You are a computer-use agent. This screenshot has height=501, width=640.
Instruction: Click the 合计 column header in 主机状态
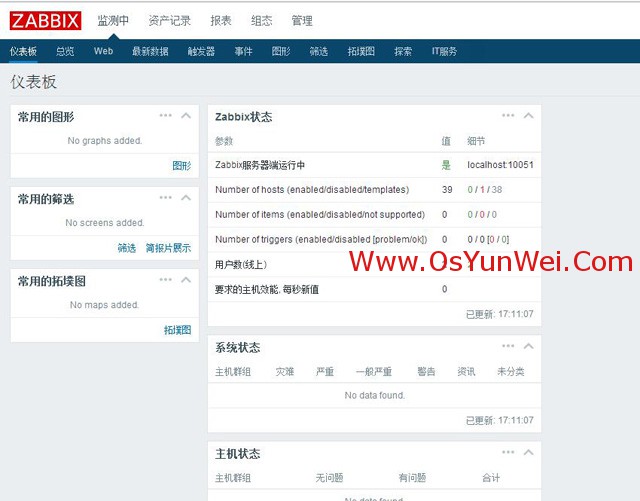click(491, 478)
